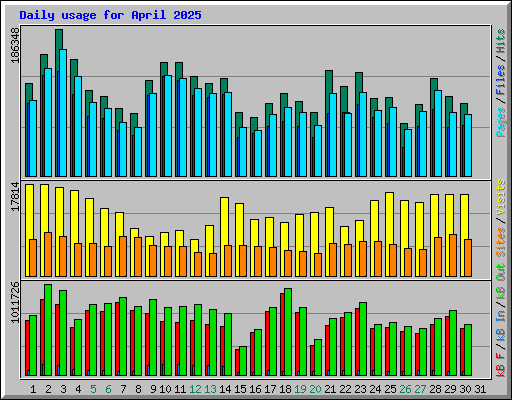Click day 23 on the x-axis
The width and height of the screenshot is (512, 400).
click(x=360, y=389)
